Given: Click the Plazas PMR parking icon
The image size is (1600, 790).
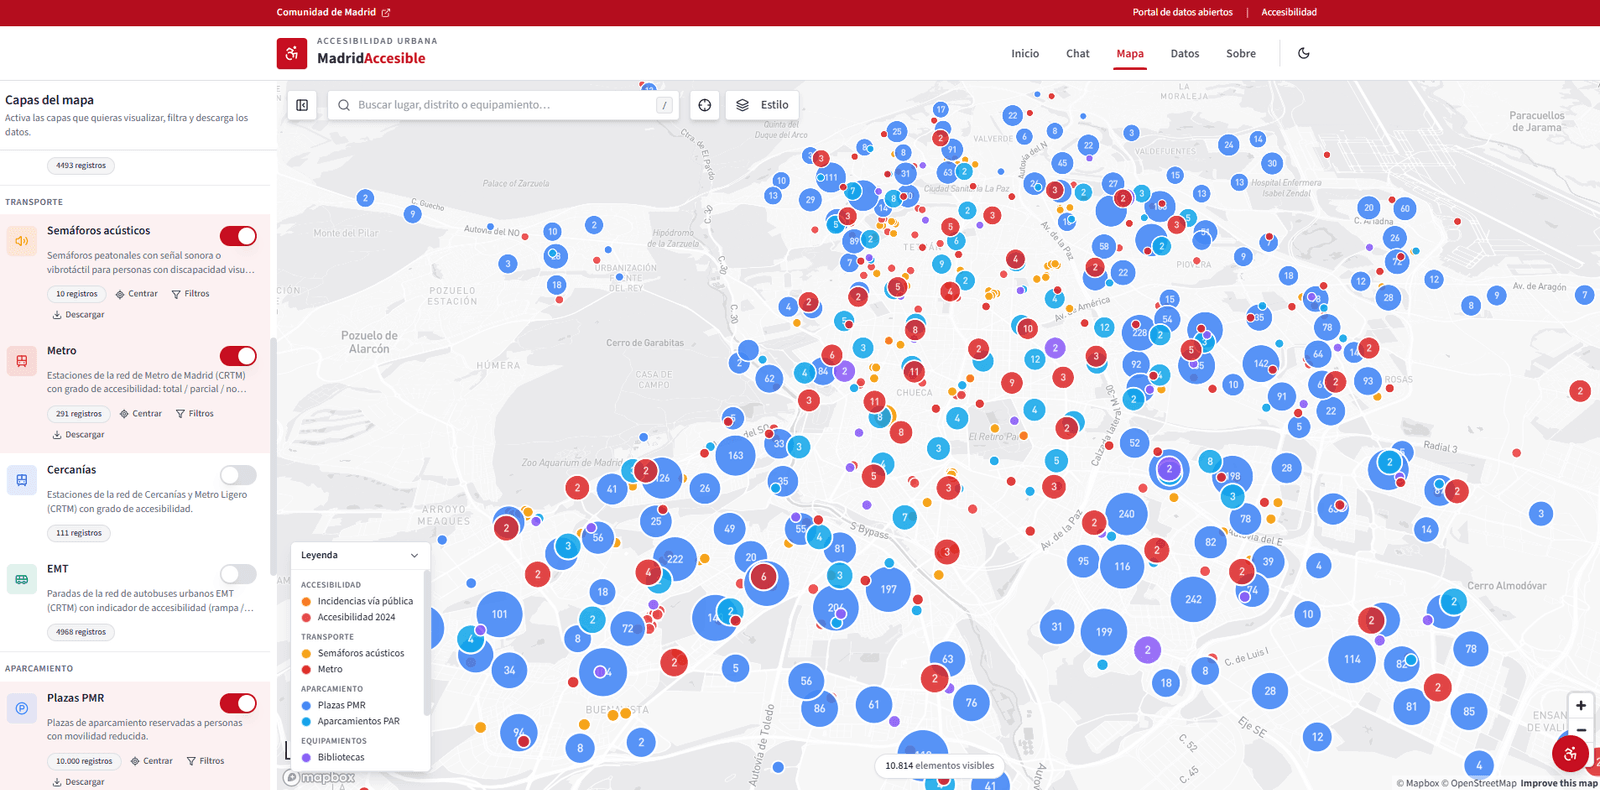Looking at the screenshot, I should click(x=22, y=708).
